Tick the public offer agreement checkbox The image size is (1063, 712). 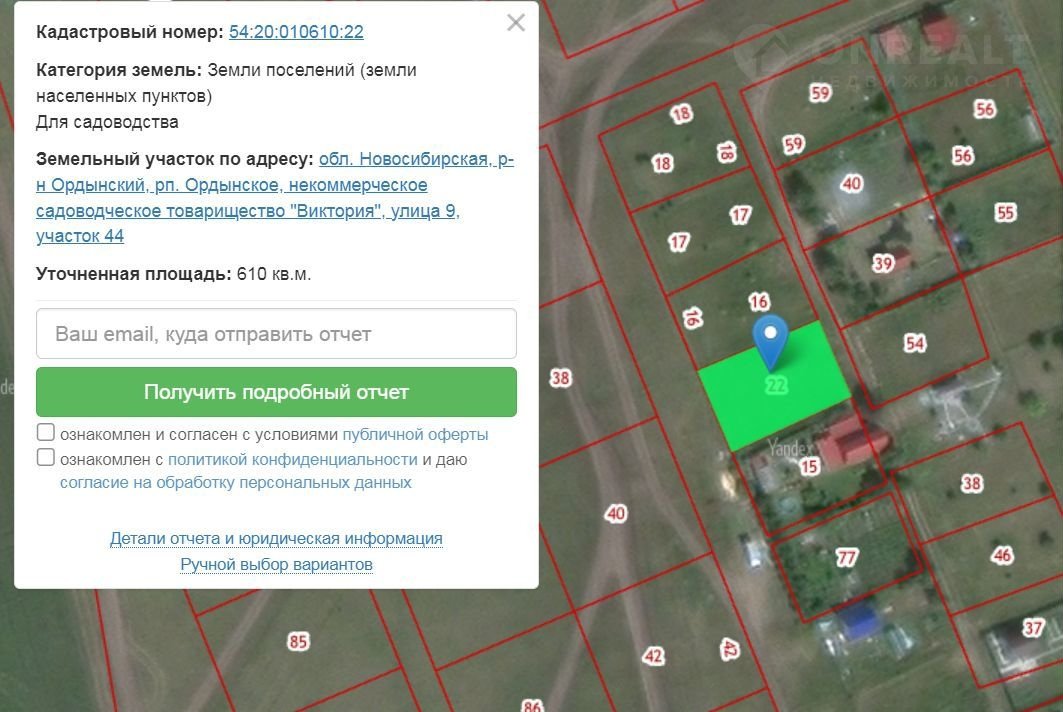[46, 433]
